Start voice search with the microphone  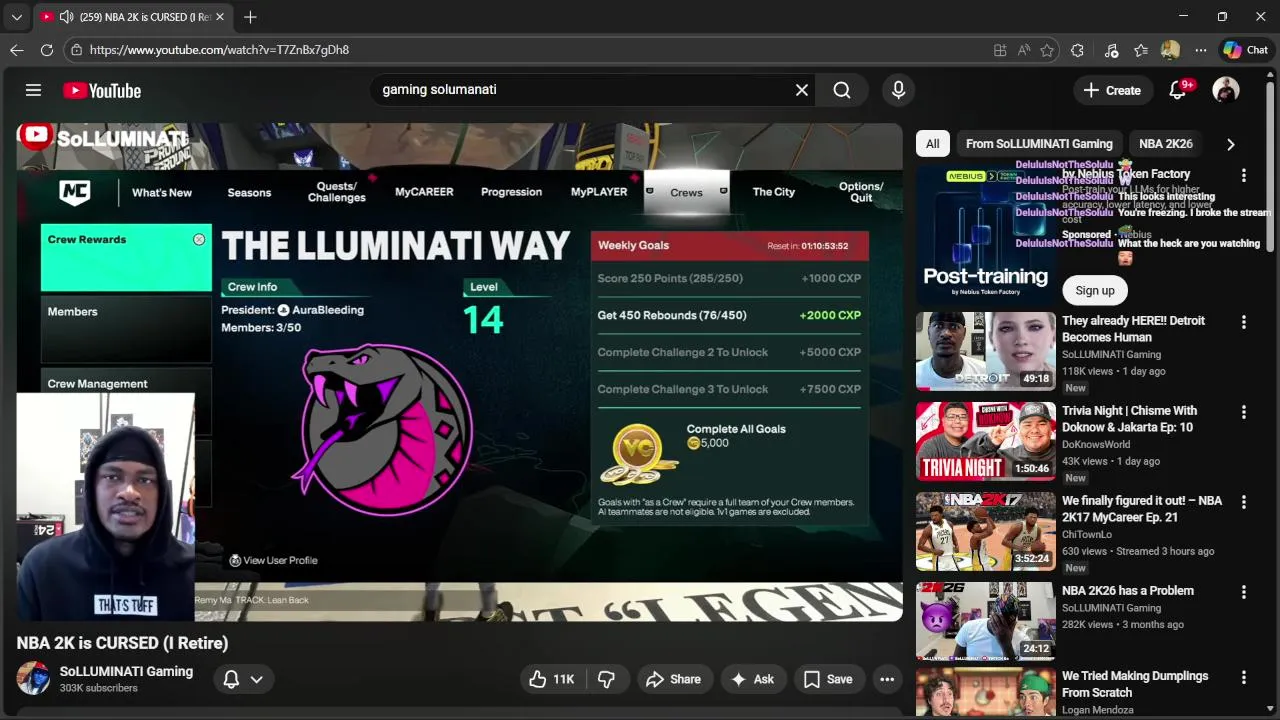[x=898, y=90]
